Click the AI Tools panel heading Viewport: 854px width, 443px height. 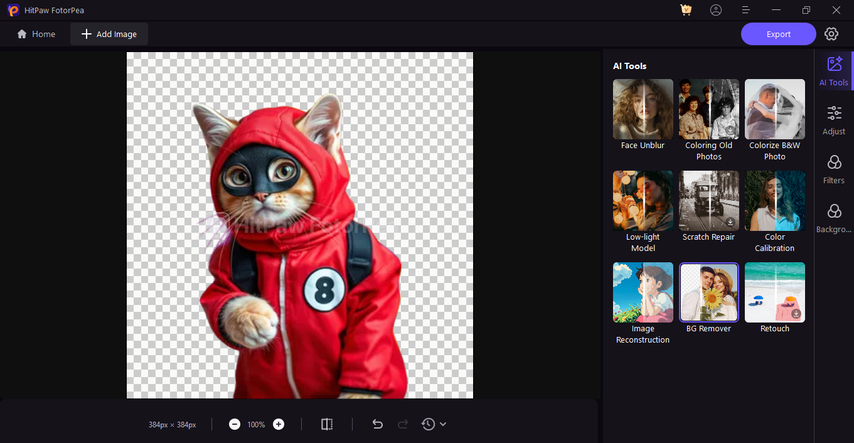630,66
